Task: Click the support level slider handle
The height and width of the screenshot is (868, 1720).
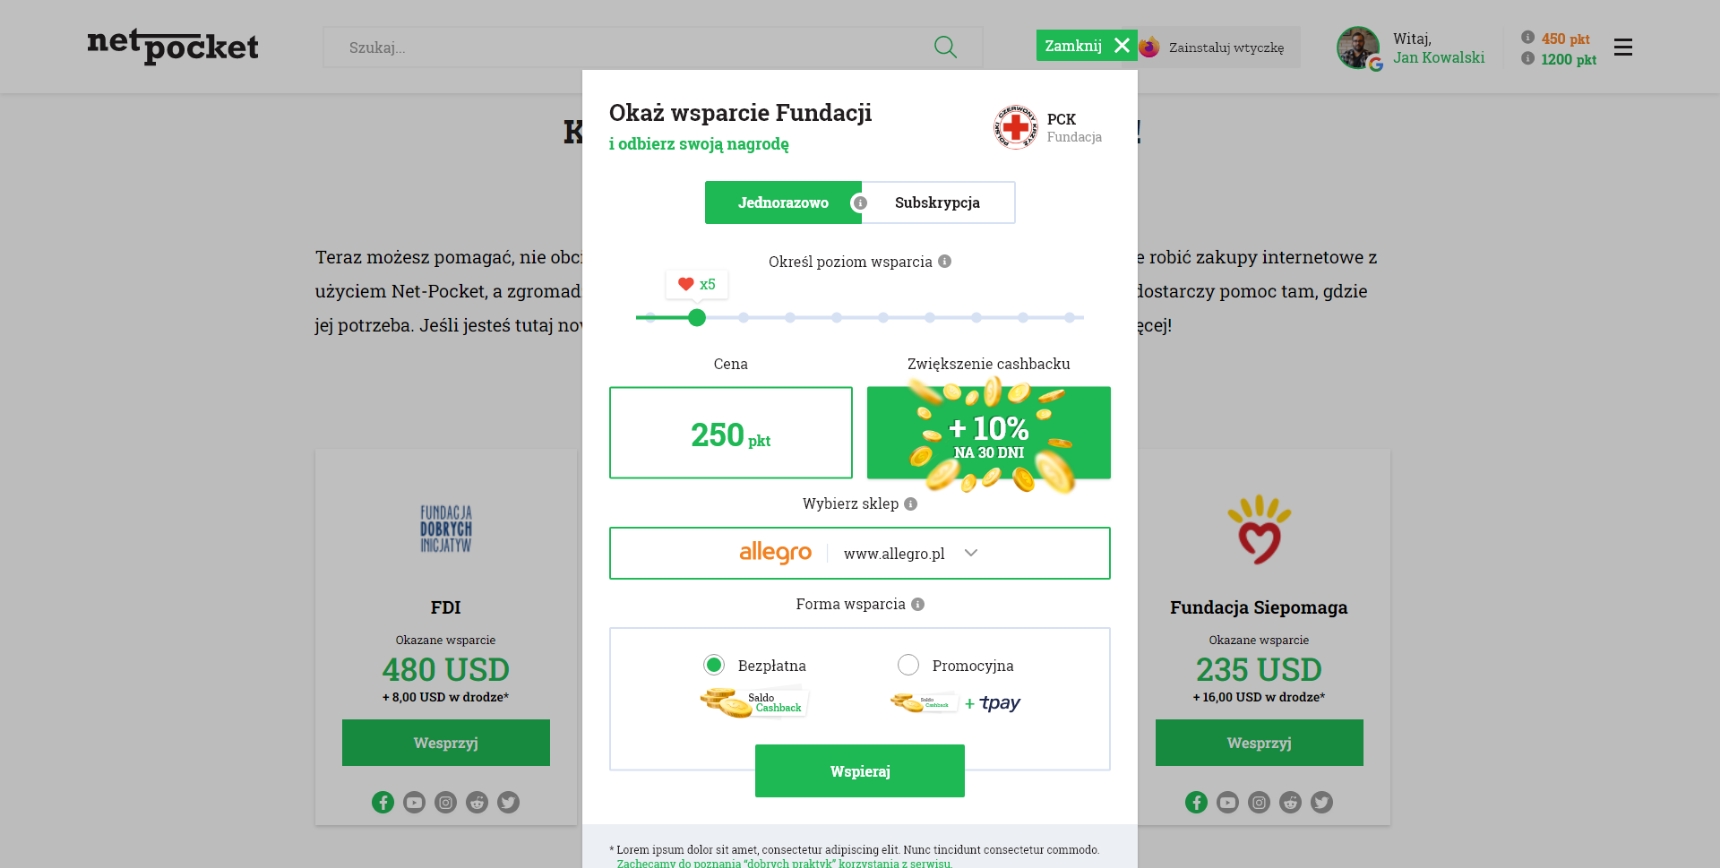Action: click(697, 317)
